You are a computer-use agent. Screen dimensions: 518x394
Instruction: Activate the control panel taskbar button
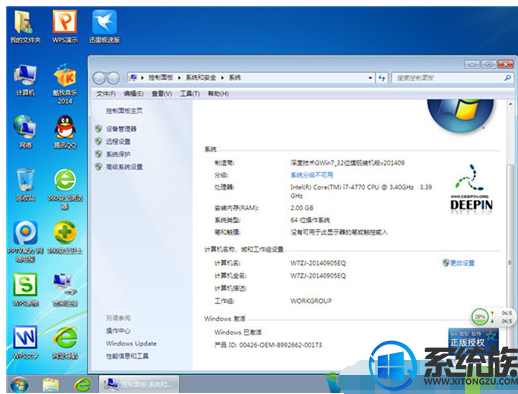139,384
